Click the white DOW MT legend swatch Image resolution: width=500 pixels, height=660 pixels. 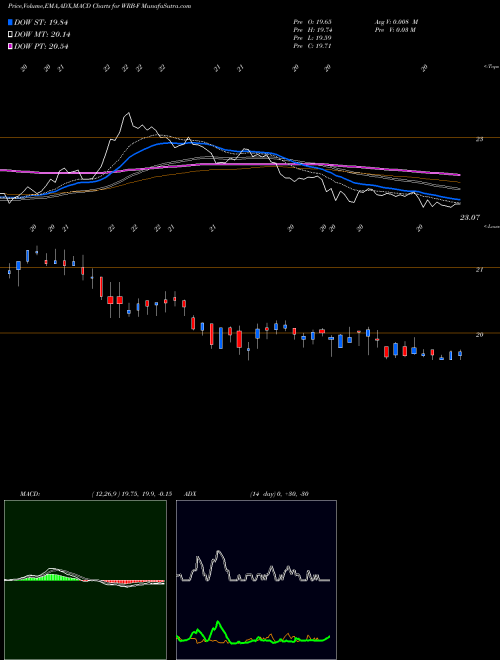11,35
